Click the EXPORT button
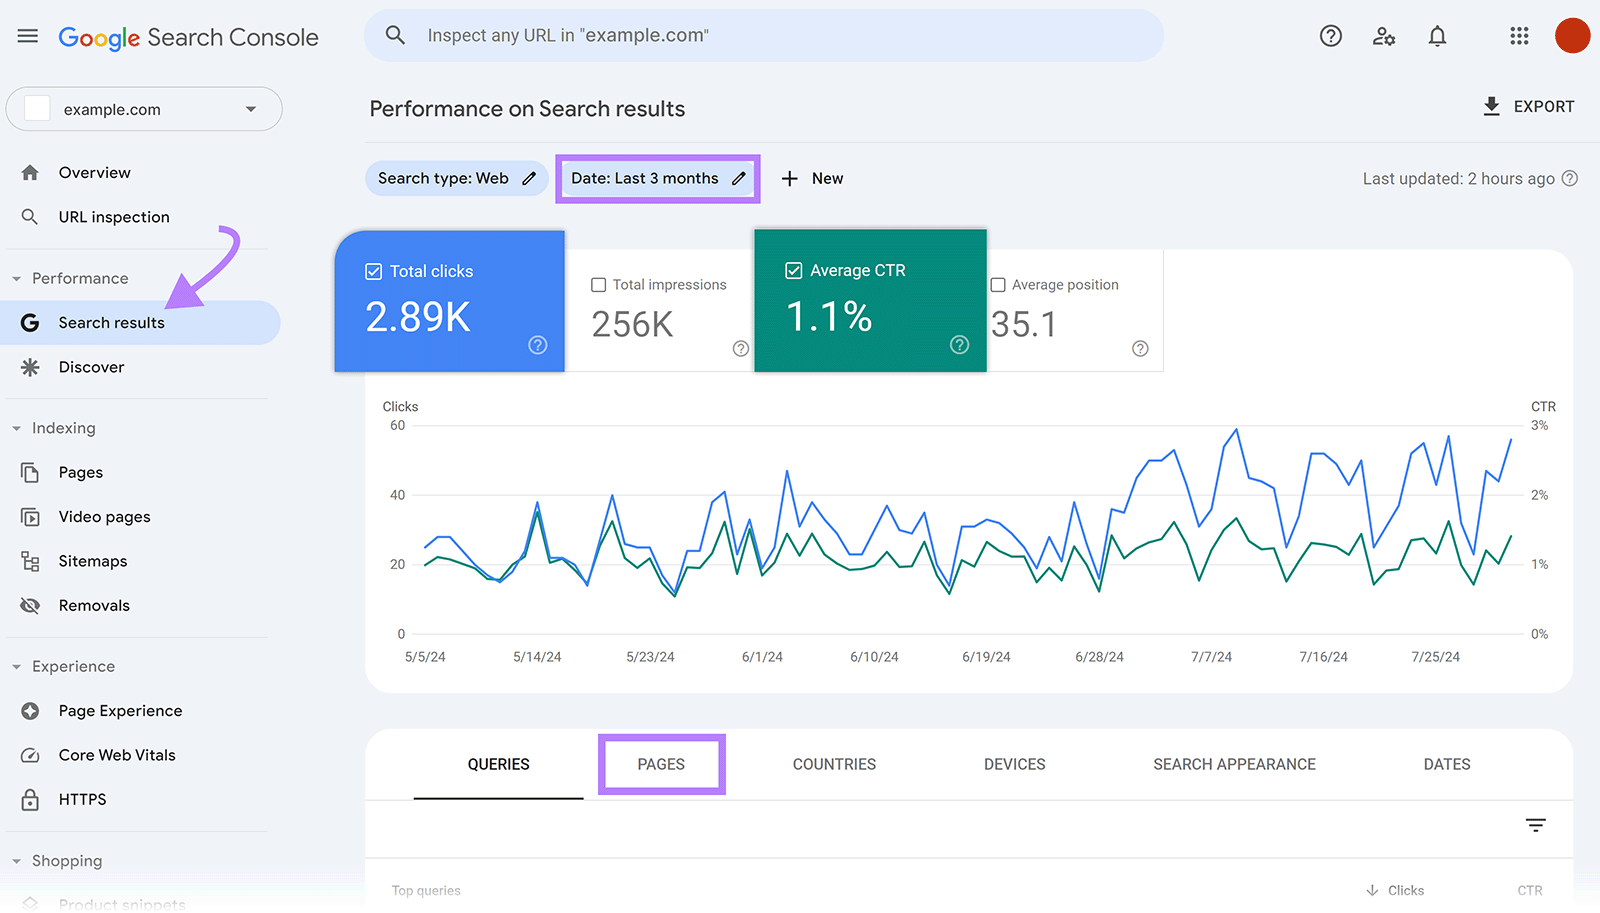Screen dimensions: 1600x913 [1528, 106]
